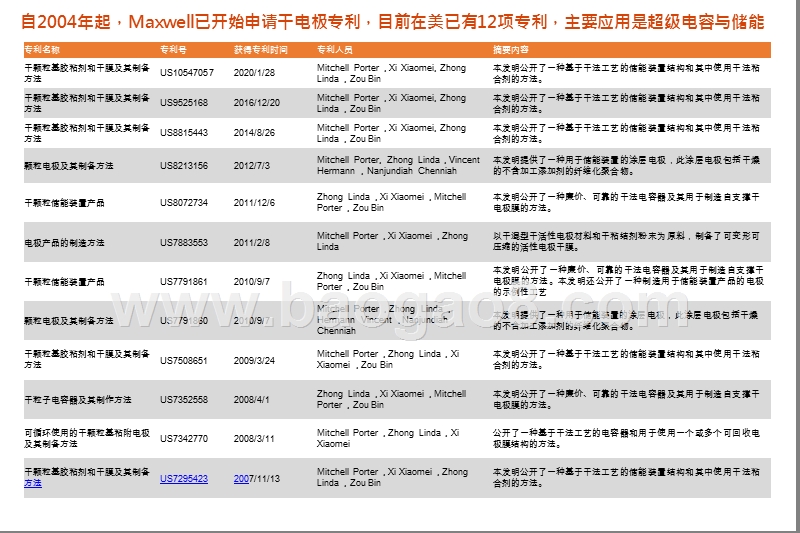Click the date 2014/8/26

point(254,133)
